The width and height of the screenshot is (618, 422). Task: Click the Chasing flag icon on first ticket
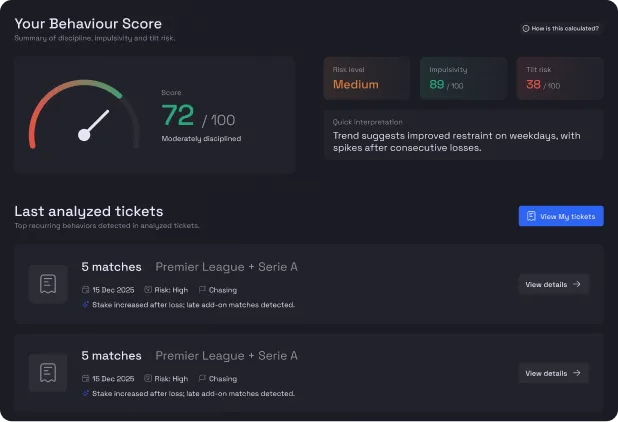(201, 290)
